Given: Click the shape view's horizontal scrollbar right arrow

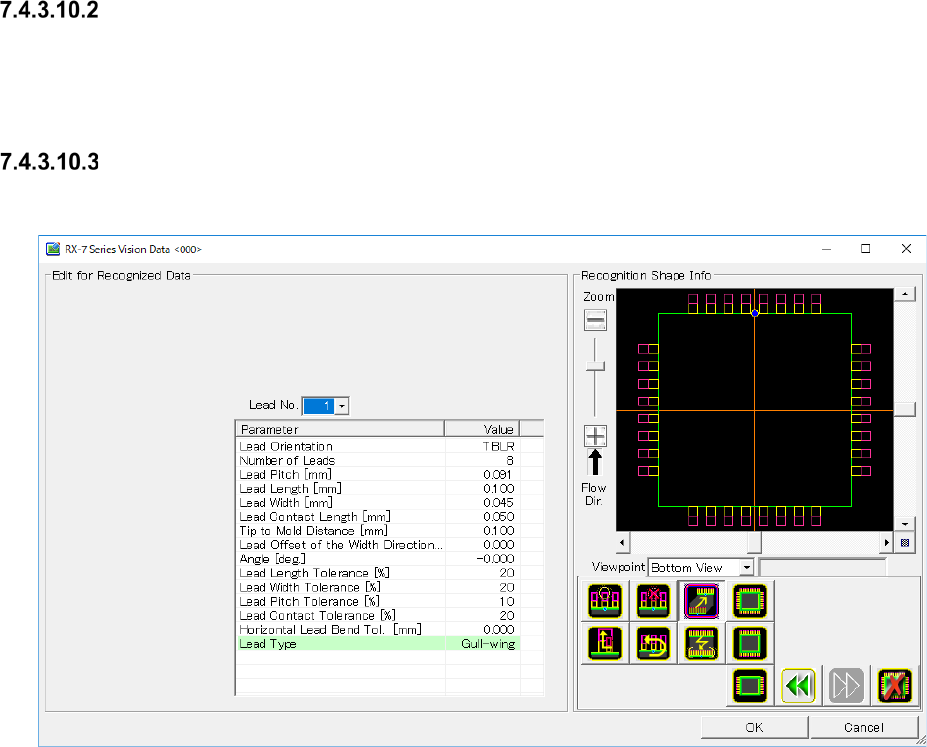Looking at the screenshot, I should [886, 543].
